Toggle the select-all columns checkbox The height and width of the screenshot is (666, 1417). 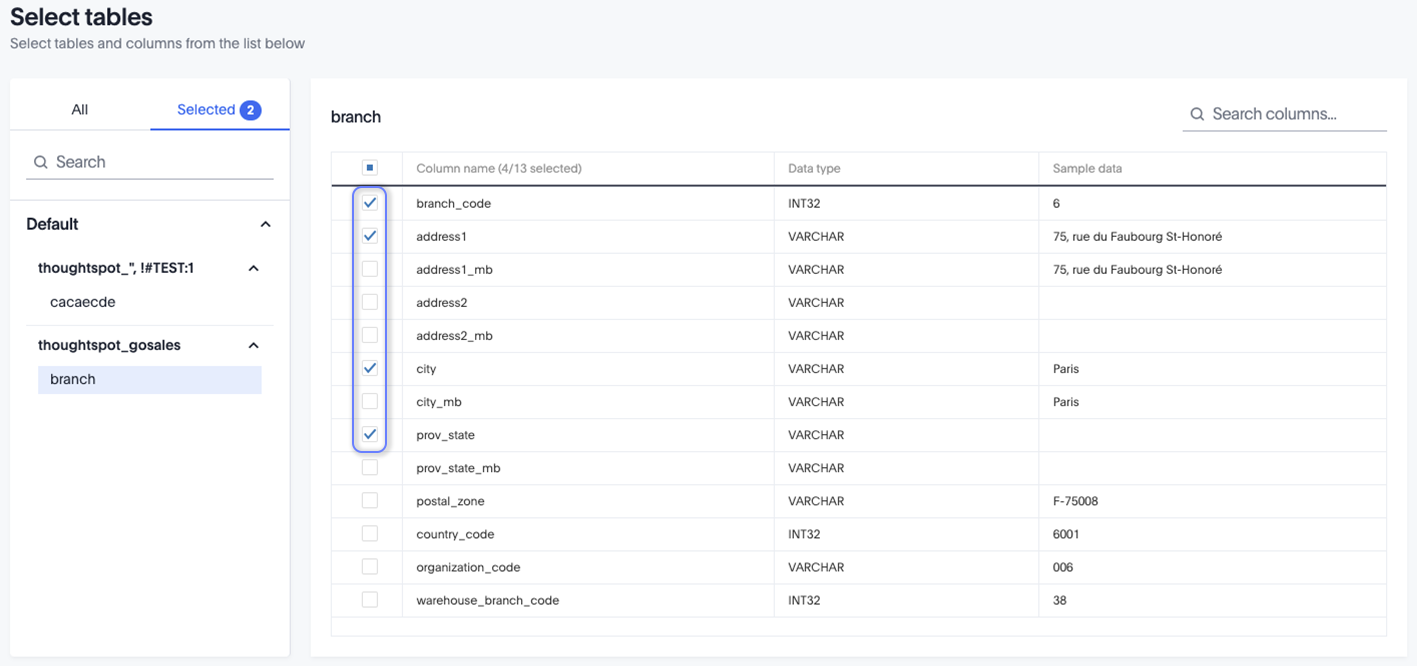(370, 168)
